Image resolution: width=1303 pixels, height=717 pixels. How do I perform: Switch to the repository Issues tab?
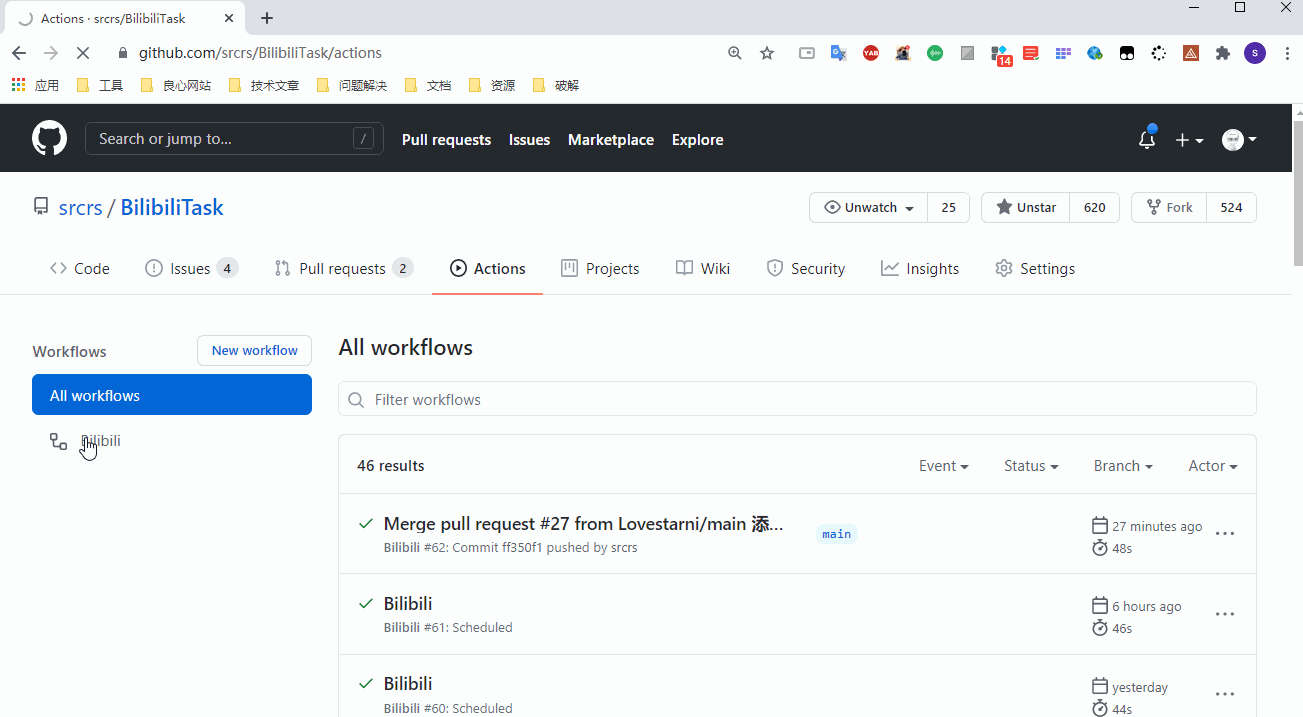click(x=191, y=268)
